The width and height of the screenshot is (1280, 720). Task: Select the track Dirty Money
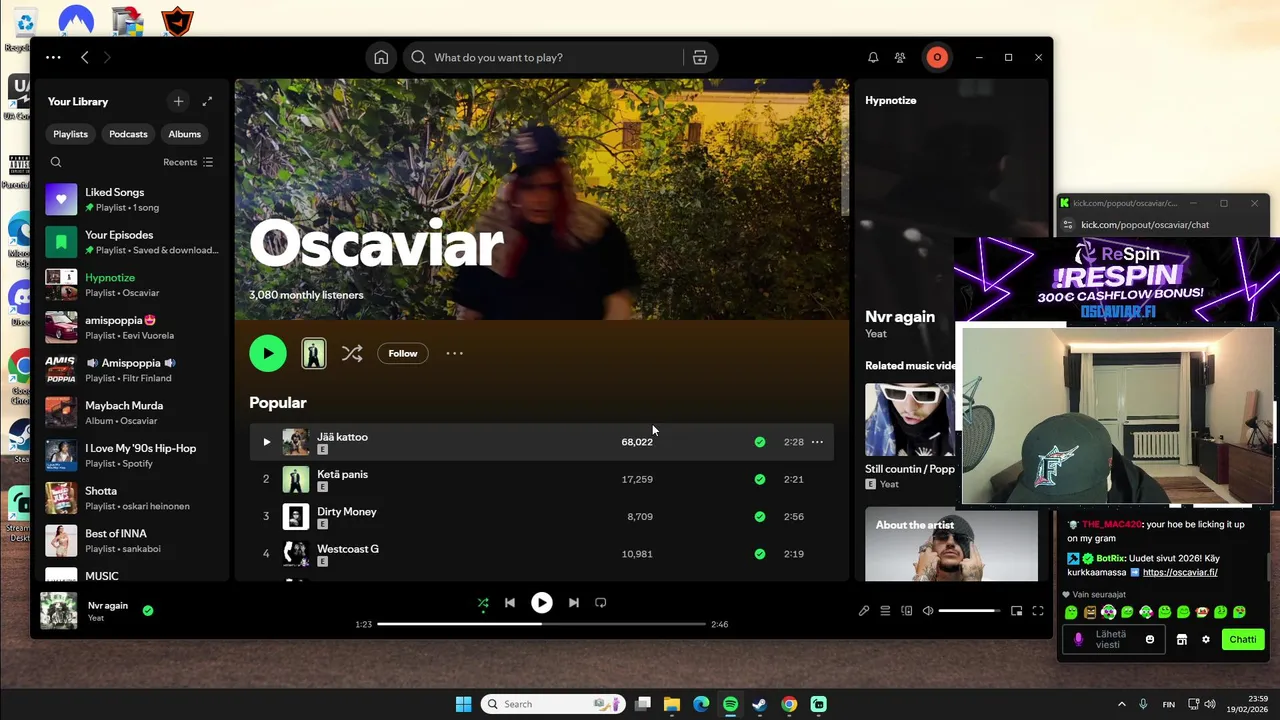(541, 517)
